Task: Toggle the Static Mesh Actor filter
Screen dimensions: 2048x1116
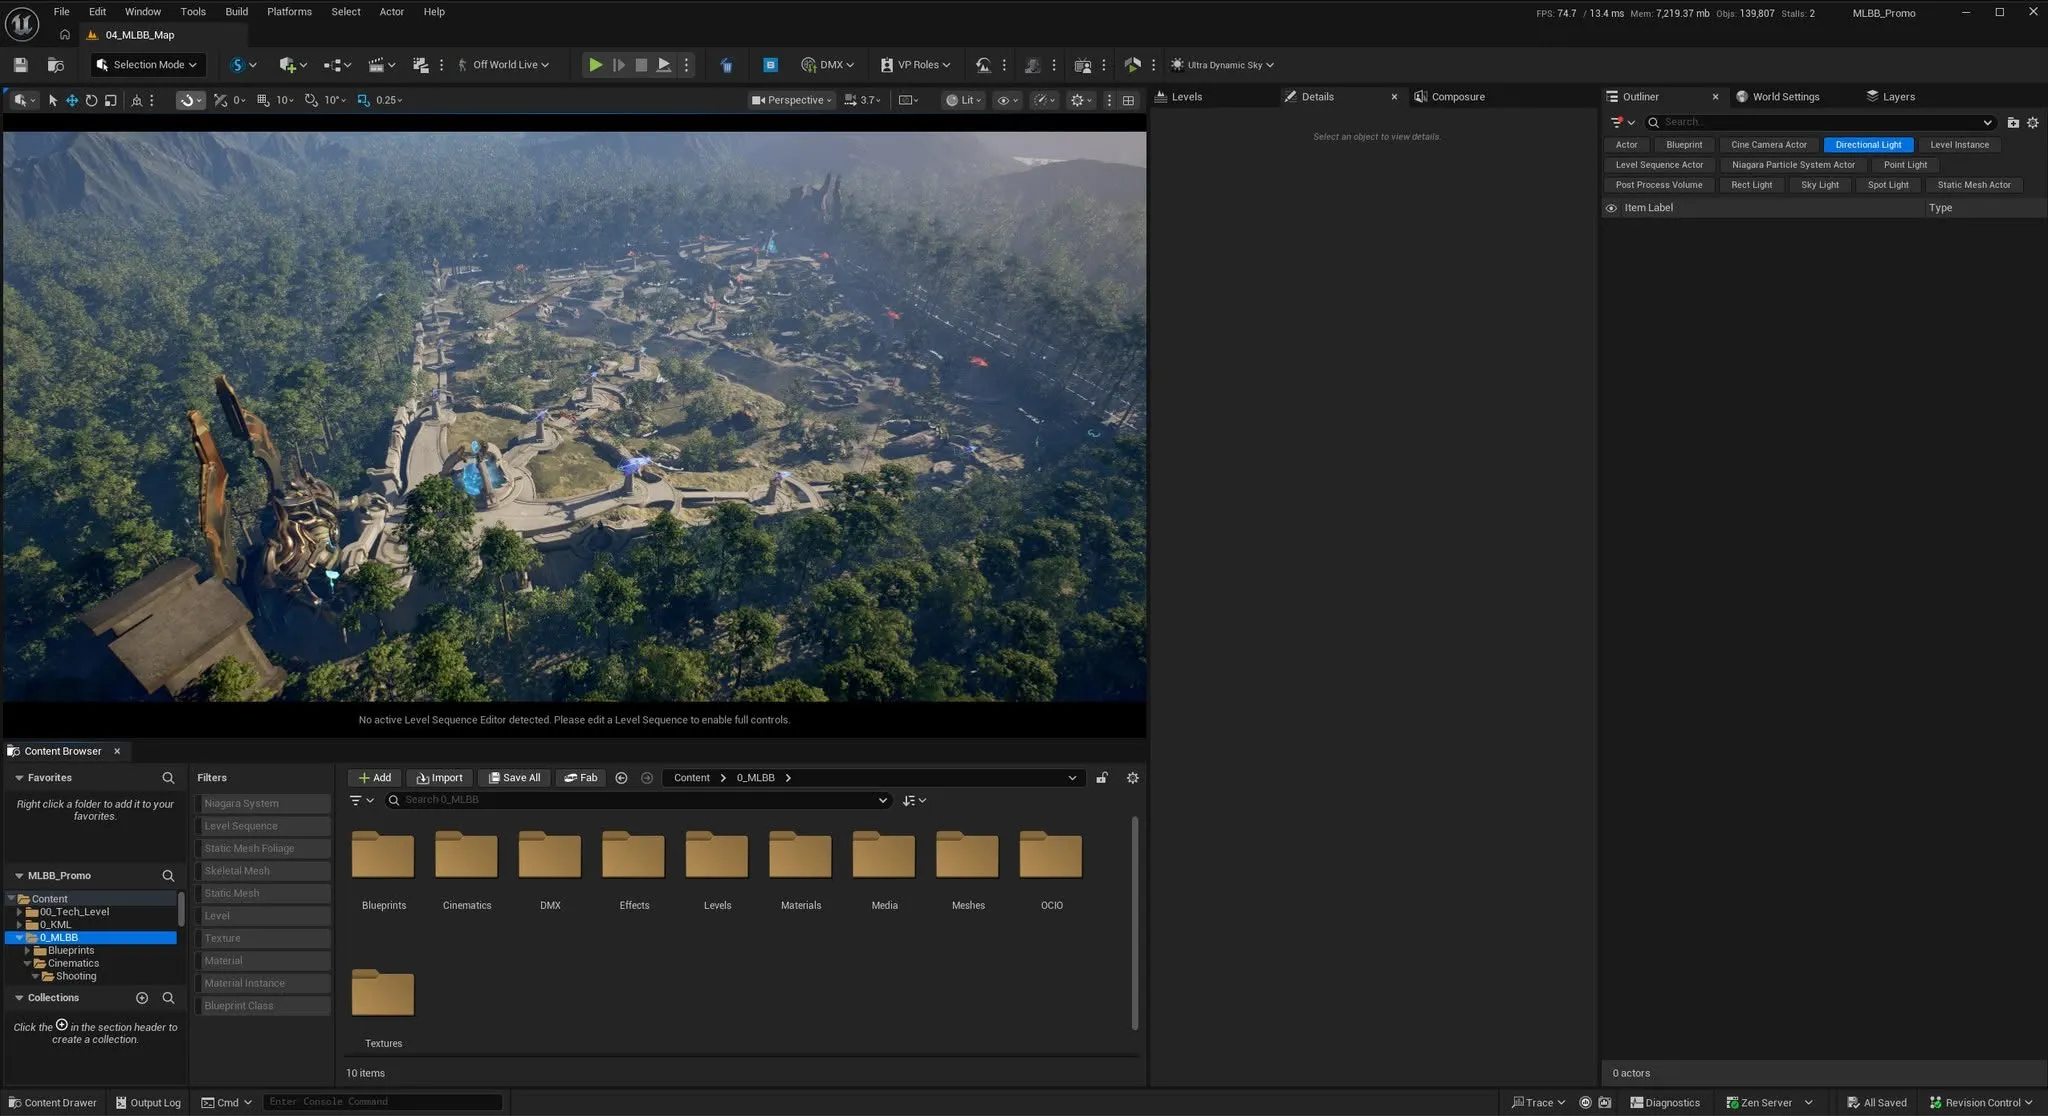Action: point(1973,185)
